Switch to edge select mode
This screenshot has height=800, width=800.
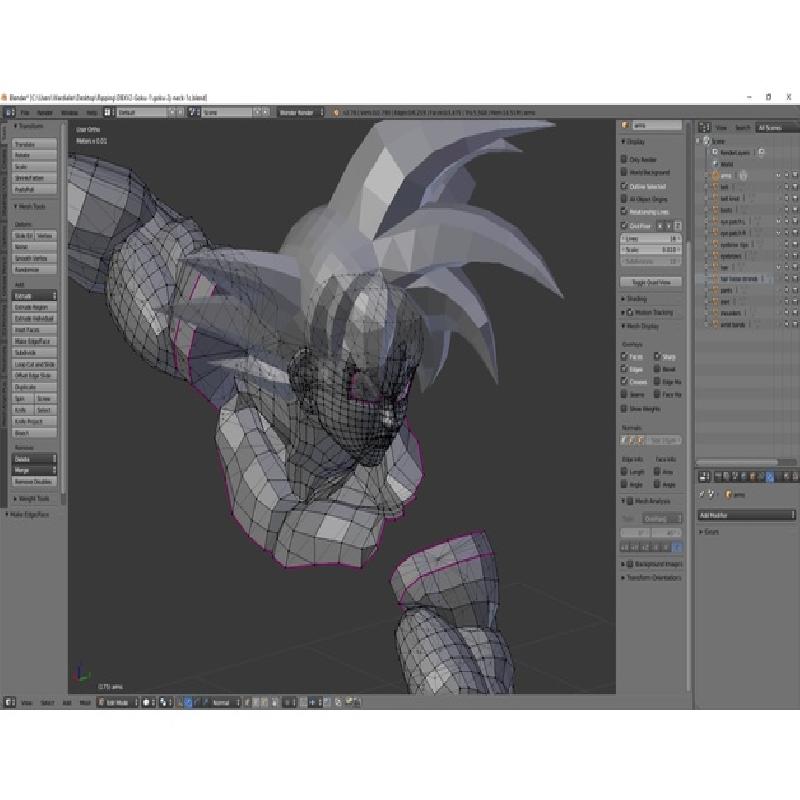tap(257, 703)
